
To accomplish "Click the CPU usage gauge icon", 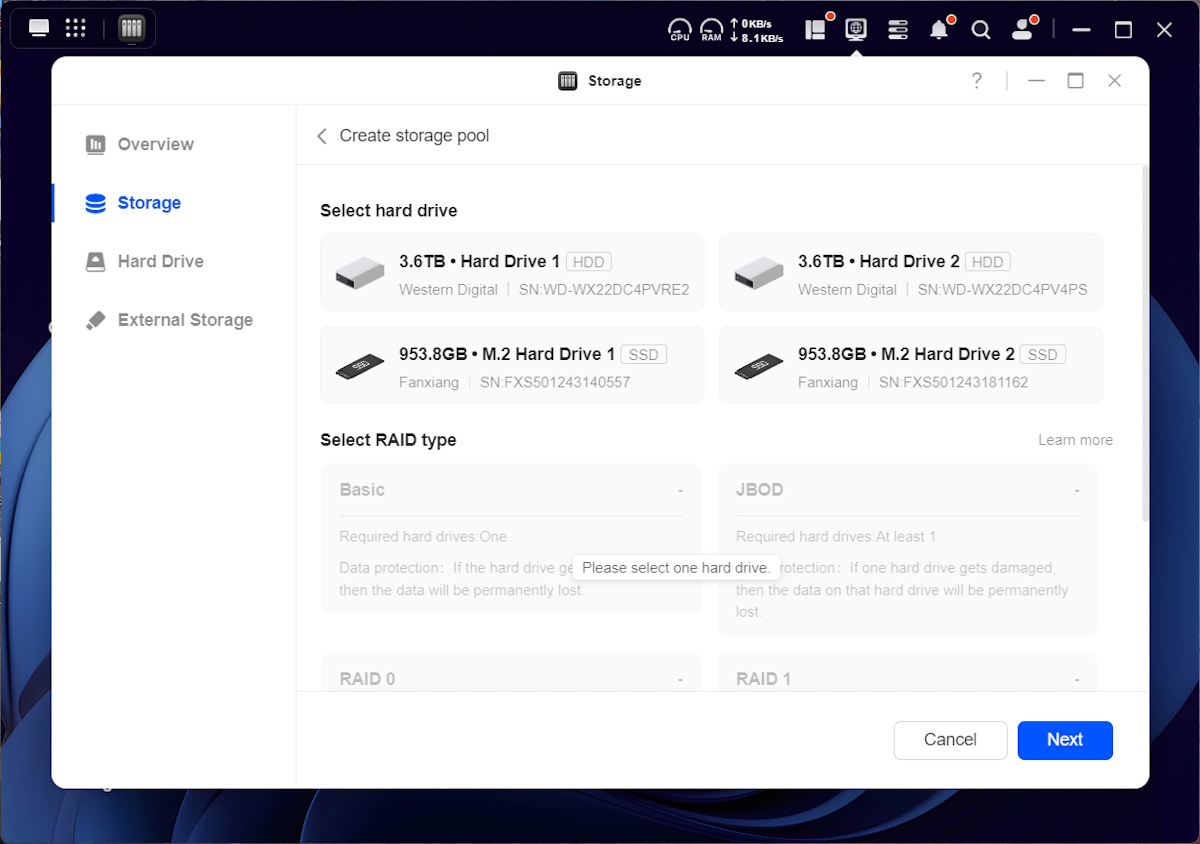I will [679, 30].
